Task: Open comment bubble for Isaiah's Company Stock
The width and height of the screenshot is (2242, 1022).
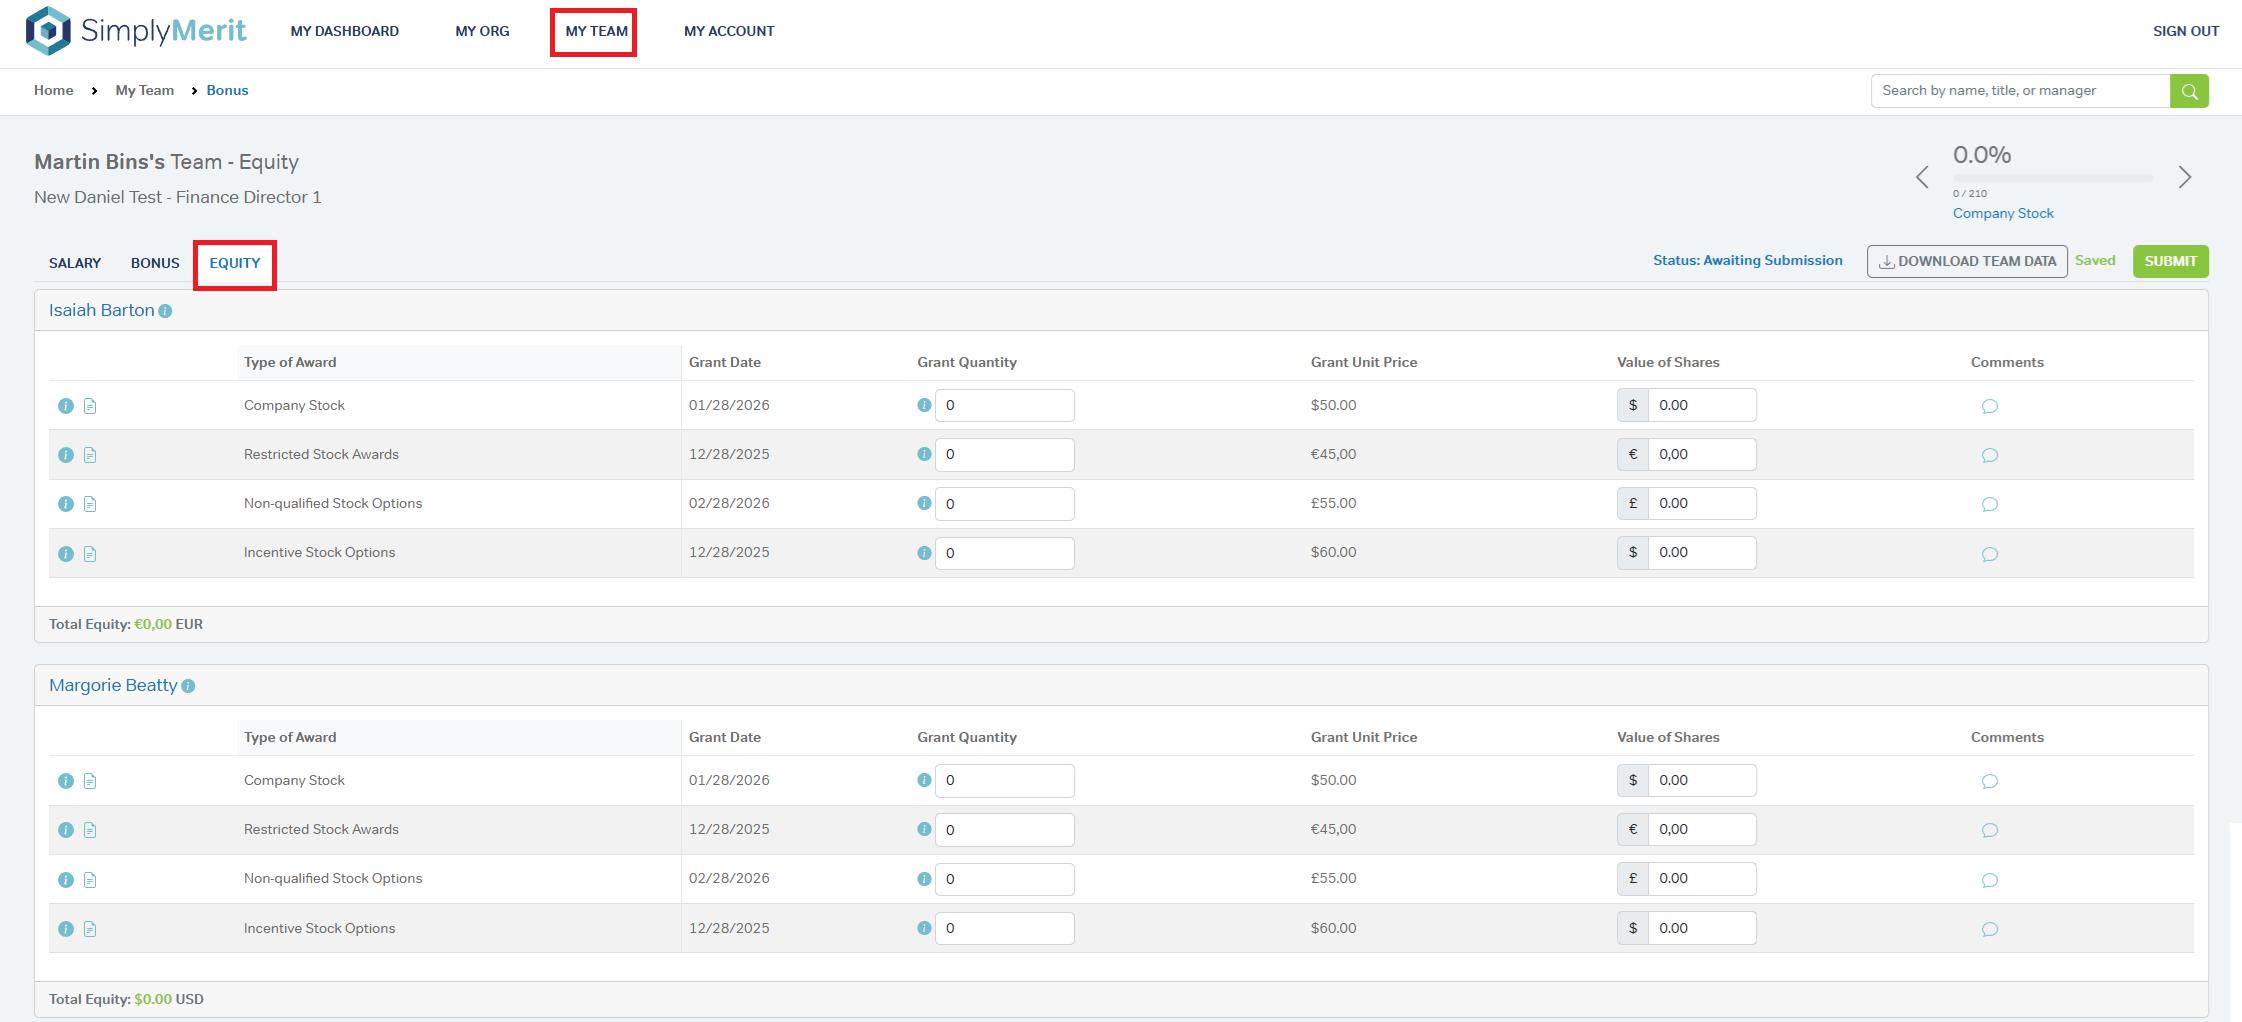Action: (1989, 406)
